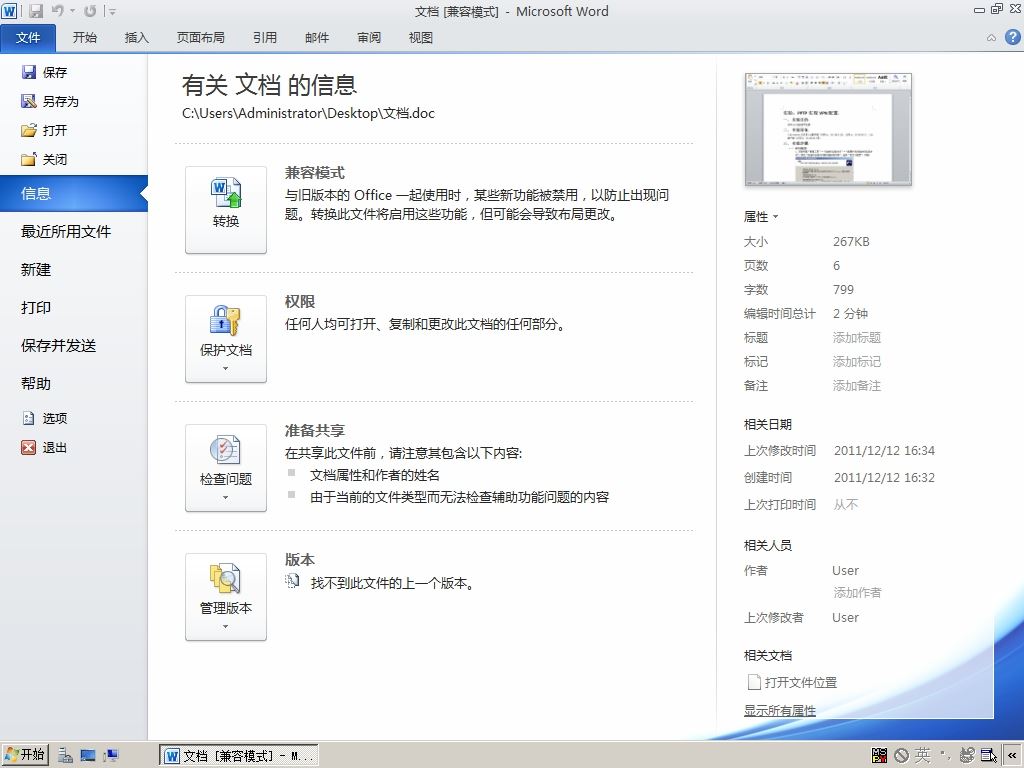Image resolution: width=1024 pixels, height=768 pixels.
Task: Switch to the 审阅 ribbon tab
Action: 369,38
